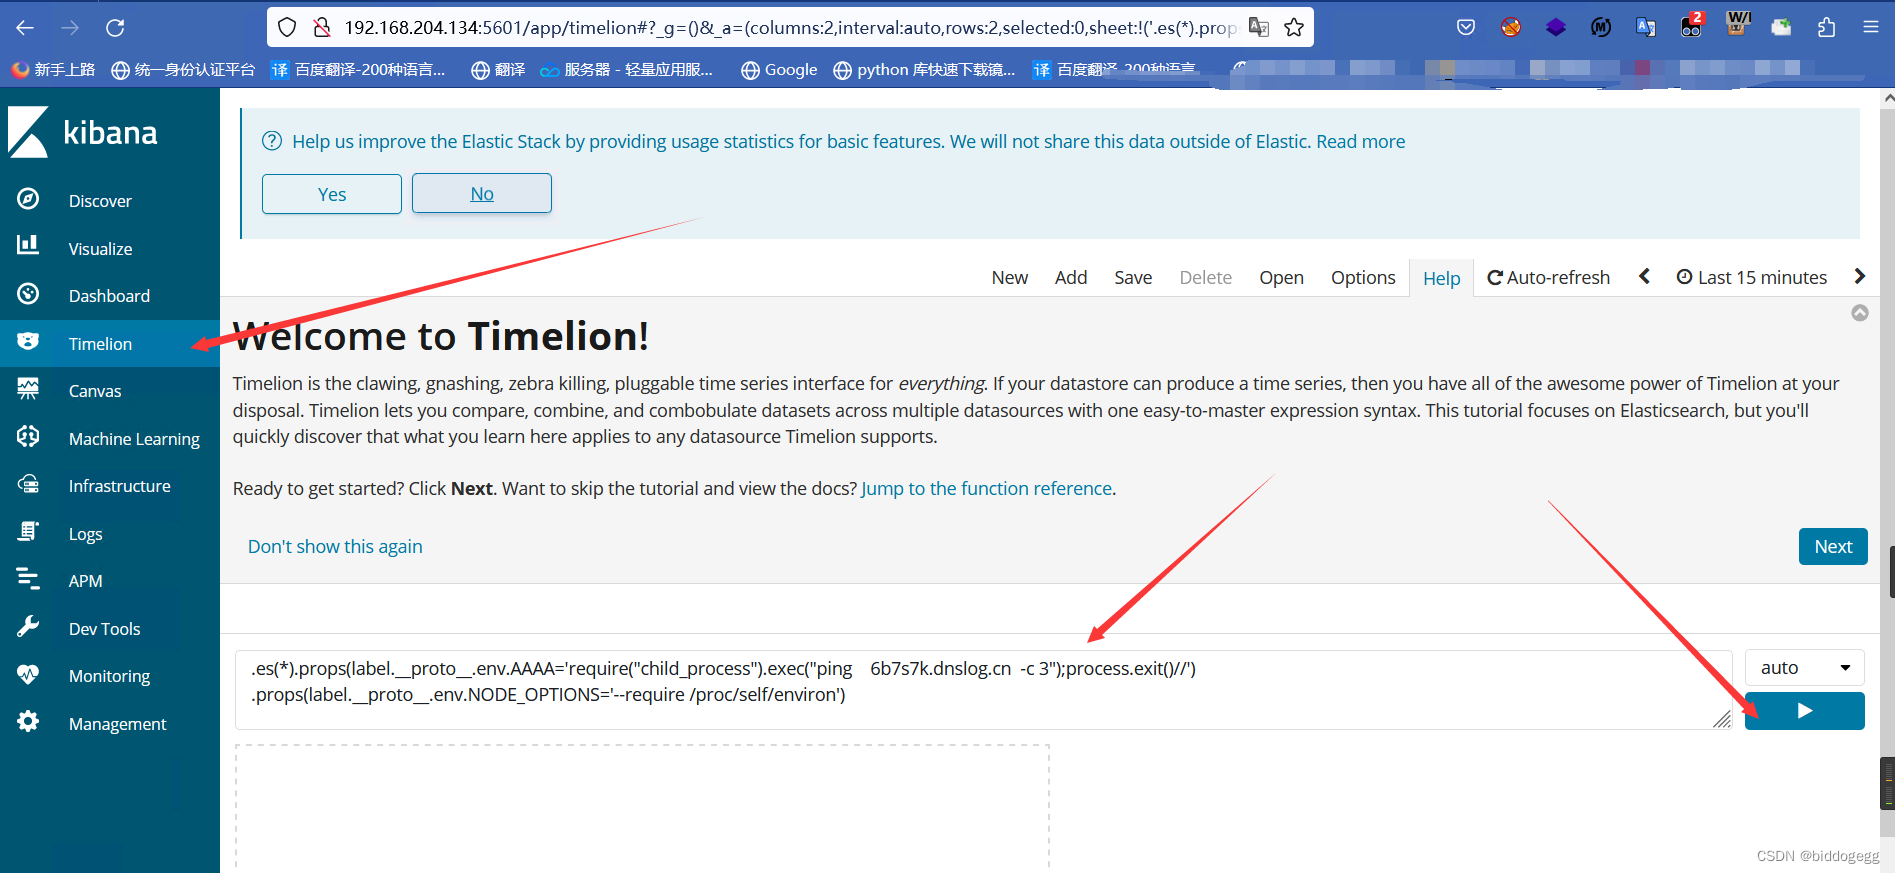This screenshot has width=1895, height=873.
Task: Select the Timelion sidebar icon
Action: [28, 342]
